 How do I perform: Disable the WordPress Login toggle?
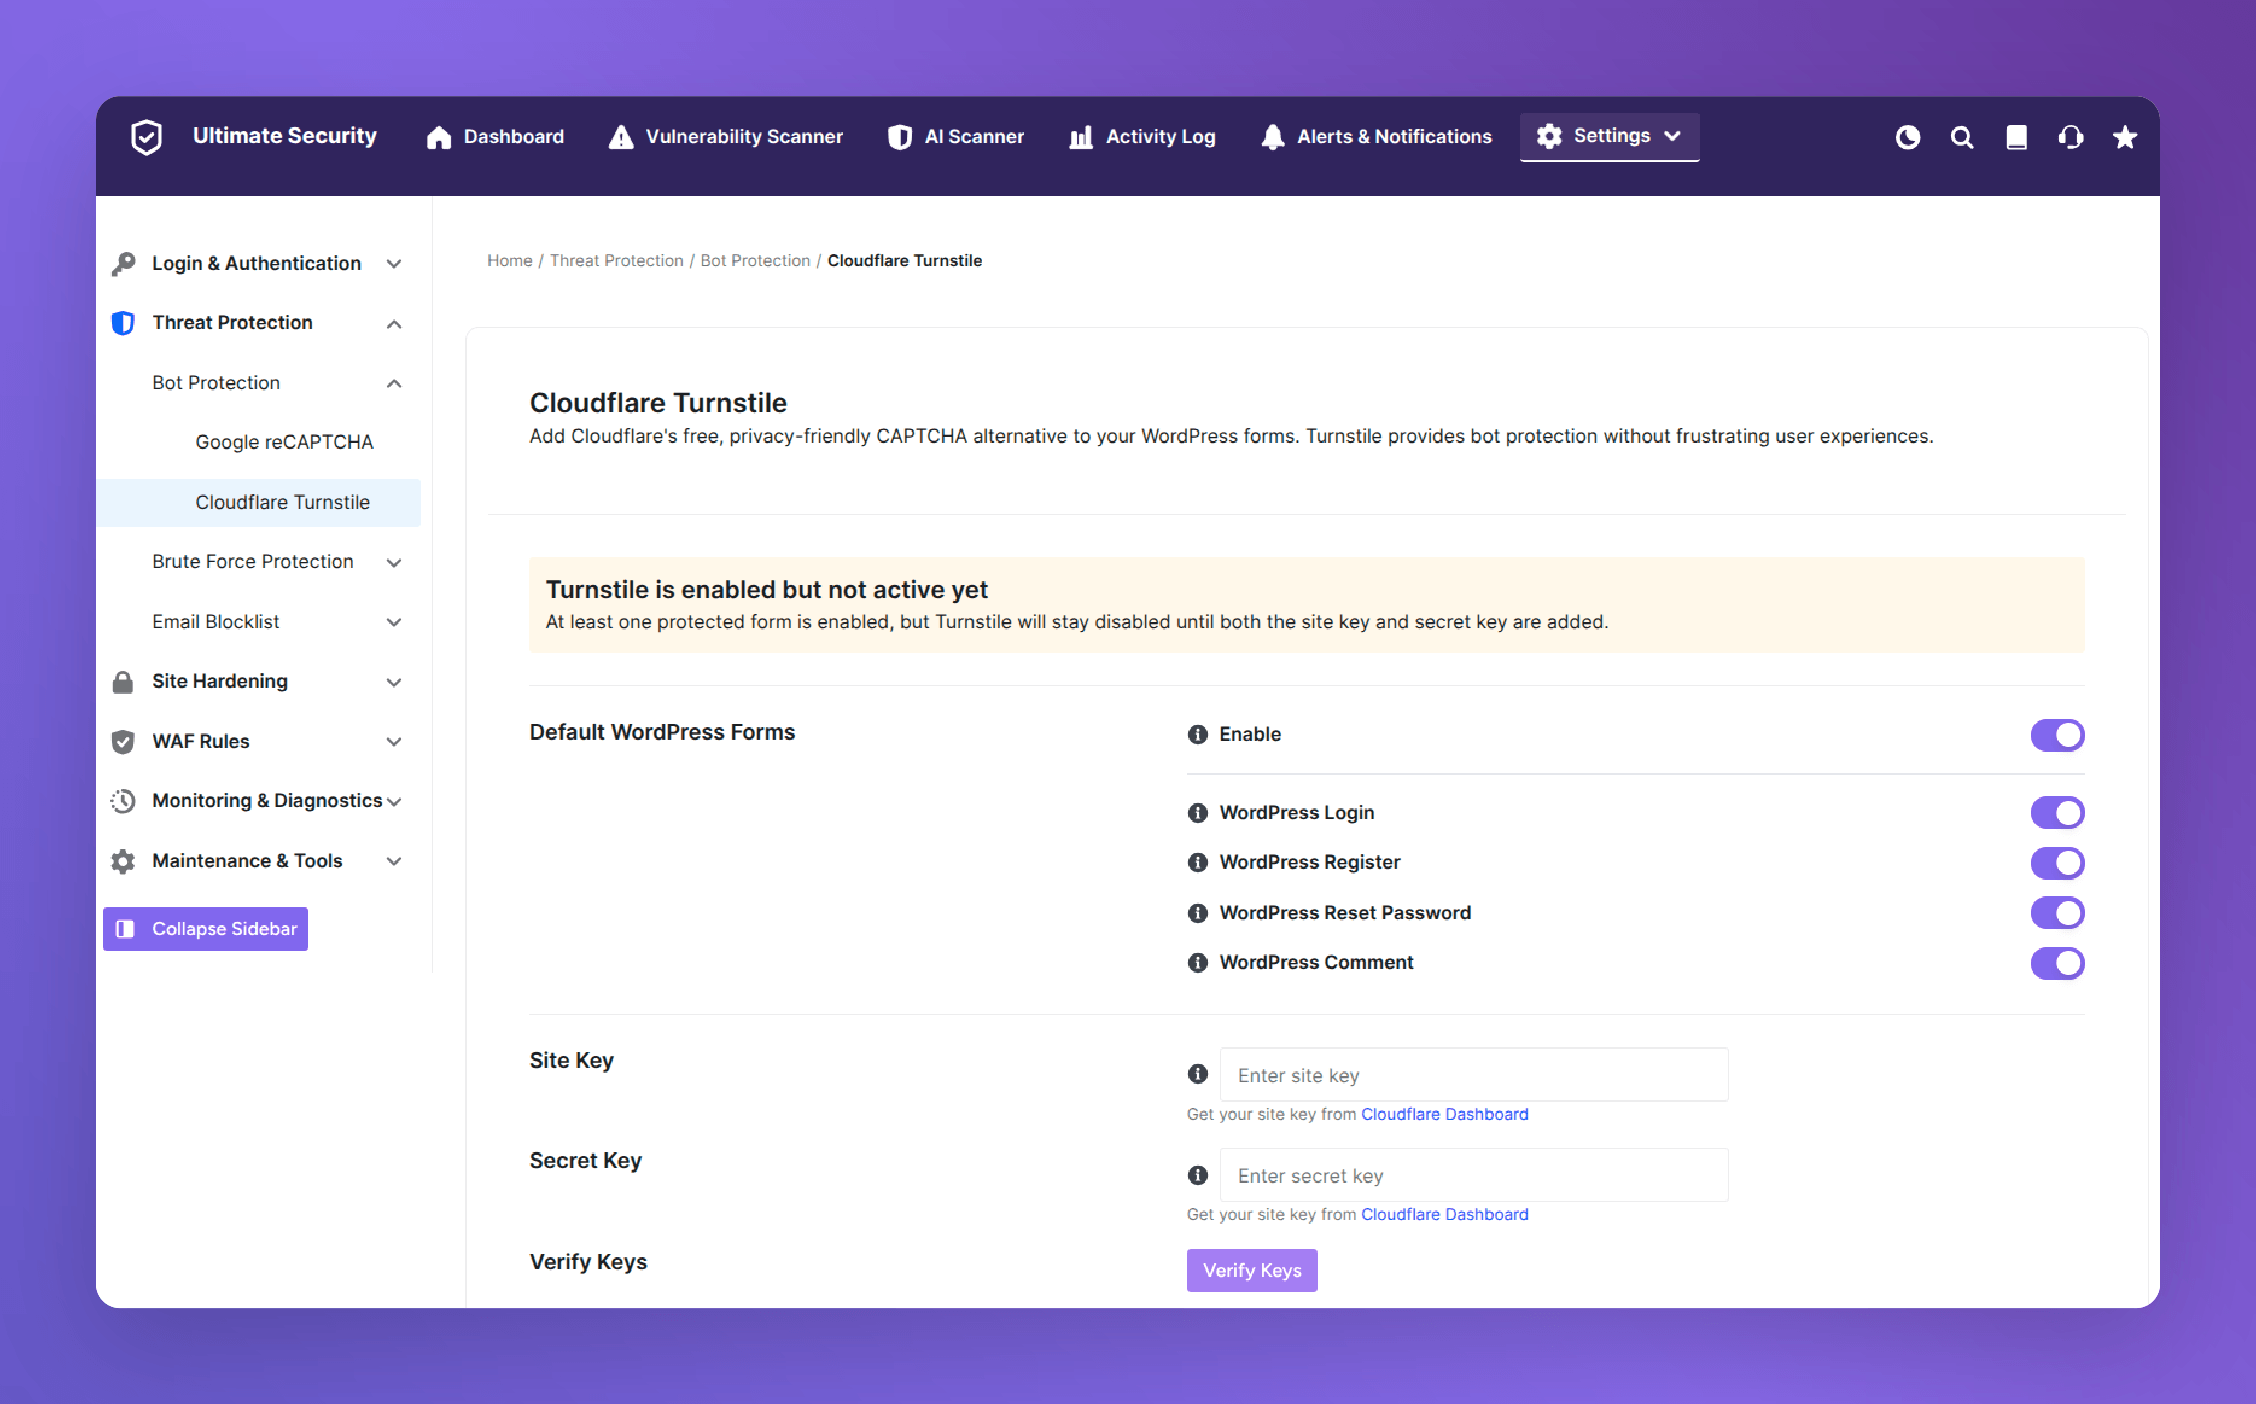click(x=2057, y=813)
